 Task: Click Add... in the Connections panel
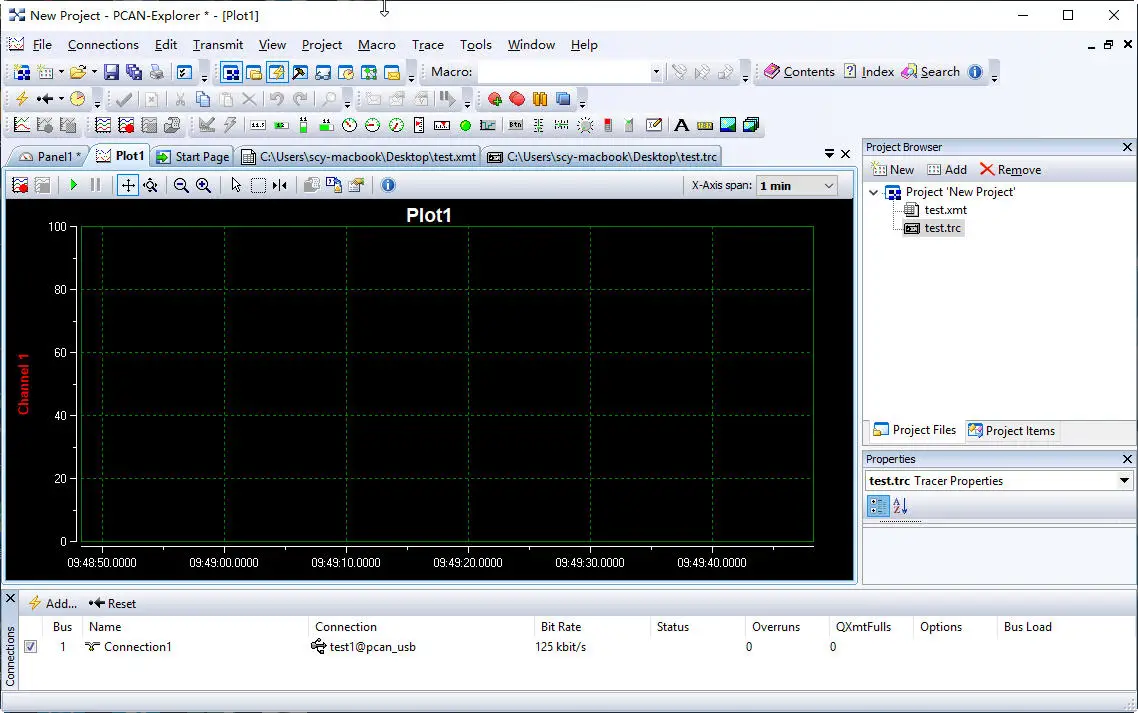click(52, 603)
